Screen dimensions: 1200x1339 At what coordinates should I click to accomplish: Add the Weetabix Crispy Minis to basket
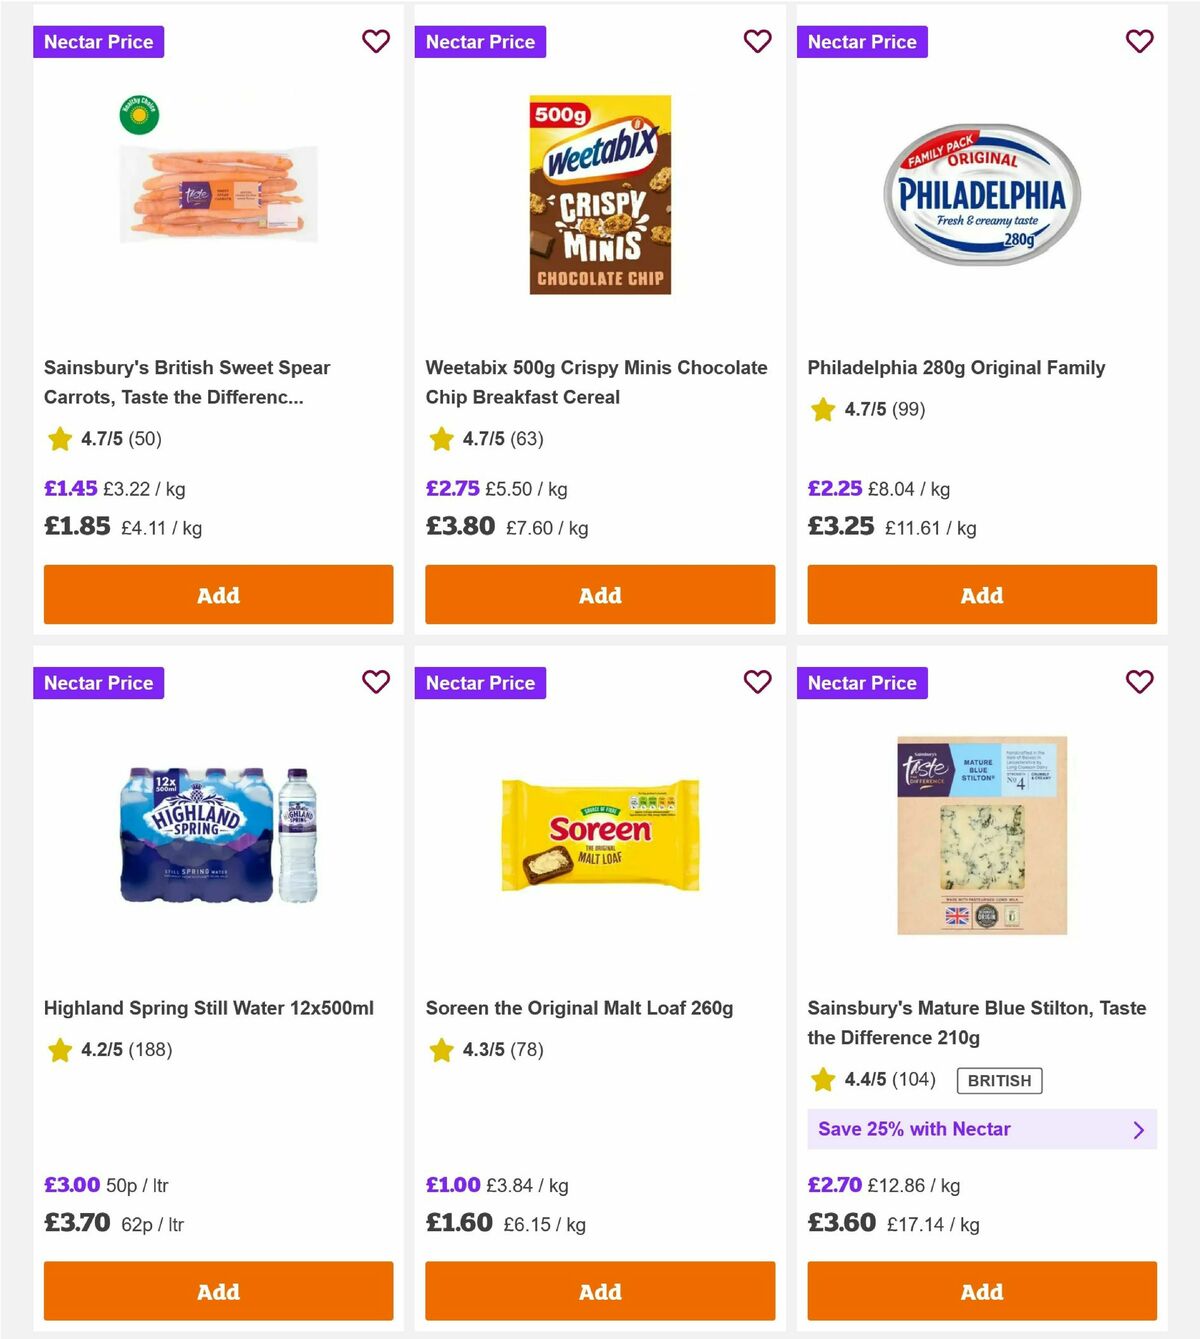tap(599, 594)
